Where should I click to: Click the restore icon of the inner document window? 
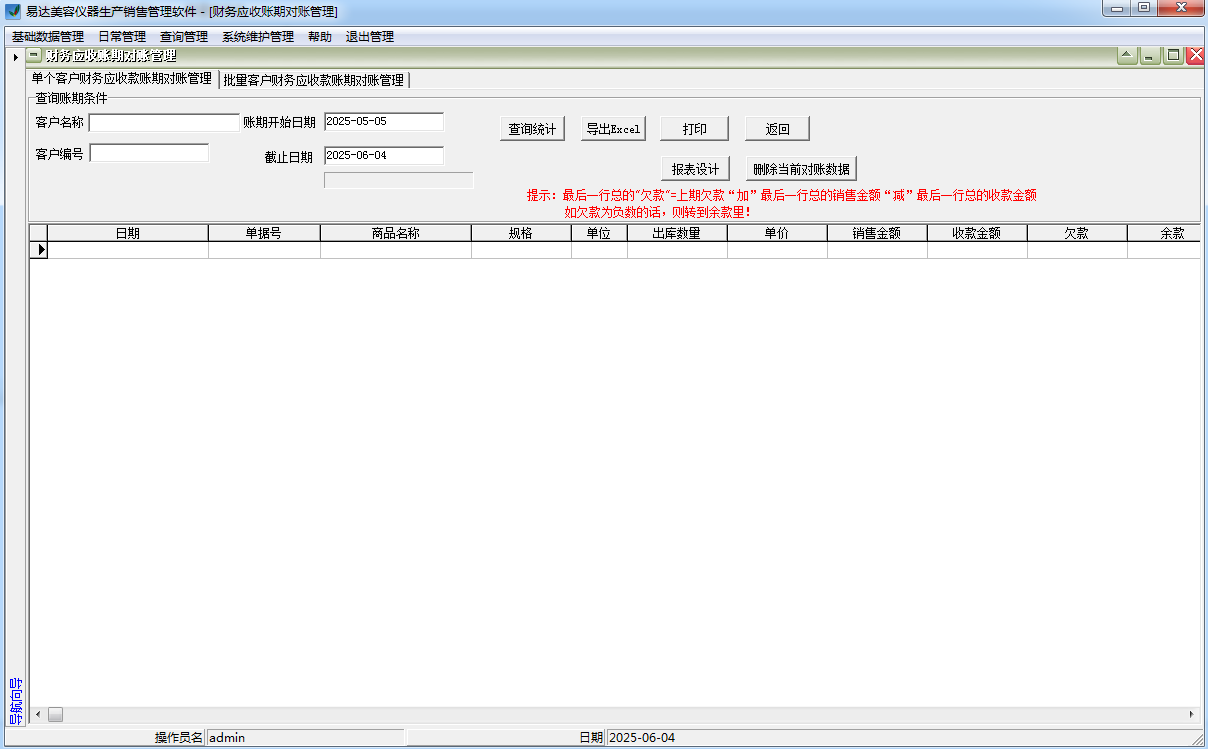(x=1173, y=55)
